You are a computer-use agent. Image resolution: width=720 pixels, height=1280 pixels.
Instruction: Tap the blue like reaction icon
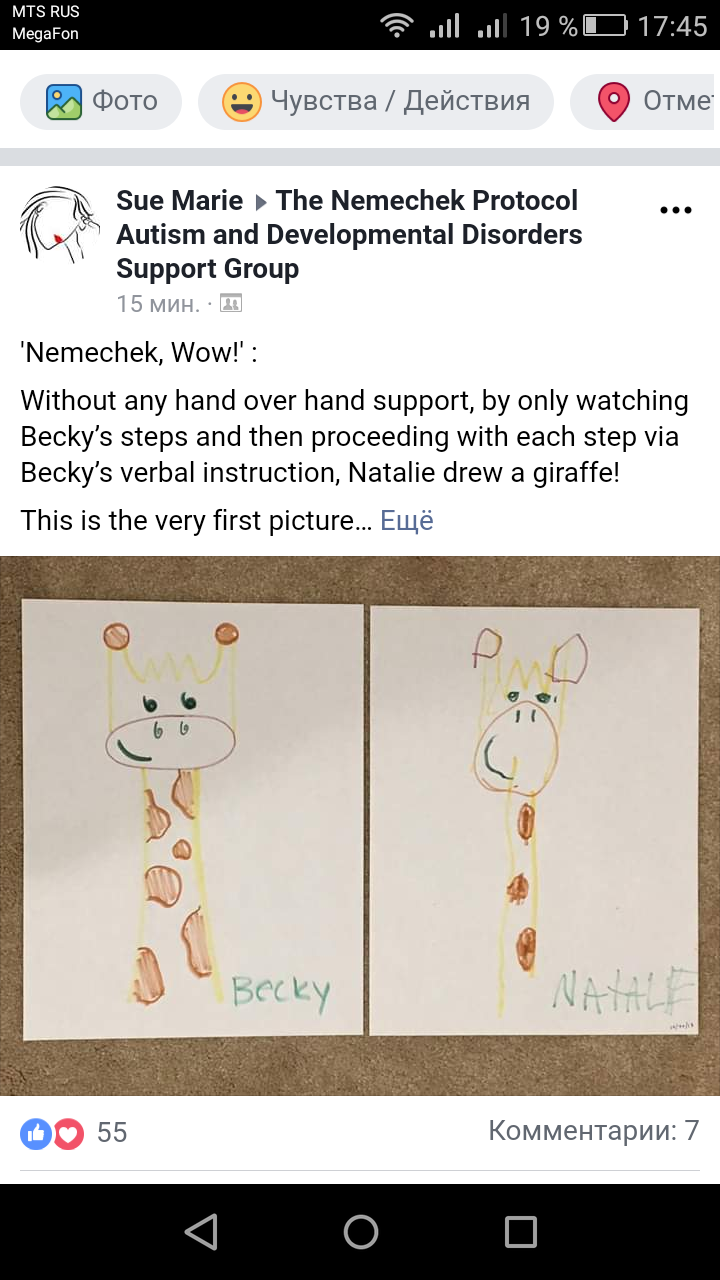(36, 1133)
